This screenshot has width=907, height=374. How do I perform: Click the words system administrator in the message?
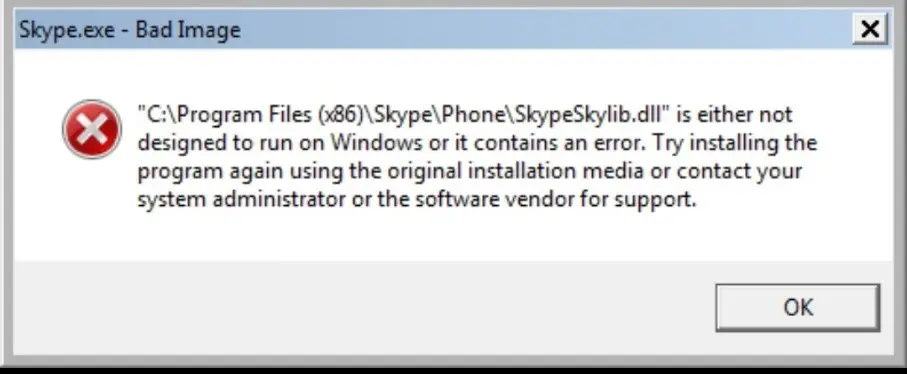point(242,200)
